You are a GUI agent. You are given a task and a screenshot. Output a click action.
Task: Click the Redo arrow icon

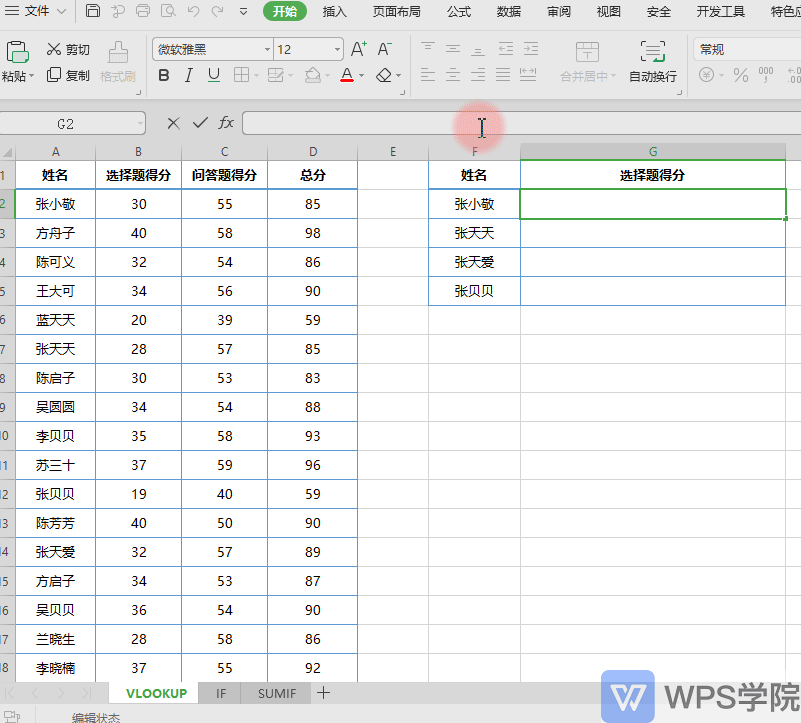coord(218,11)
